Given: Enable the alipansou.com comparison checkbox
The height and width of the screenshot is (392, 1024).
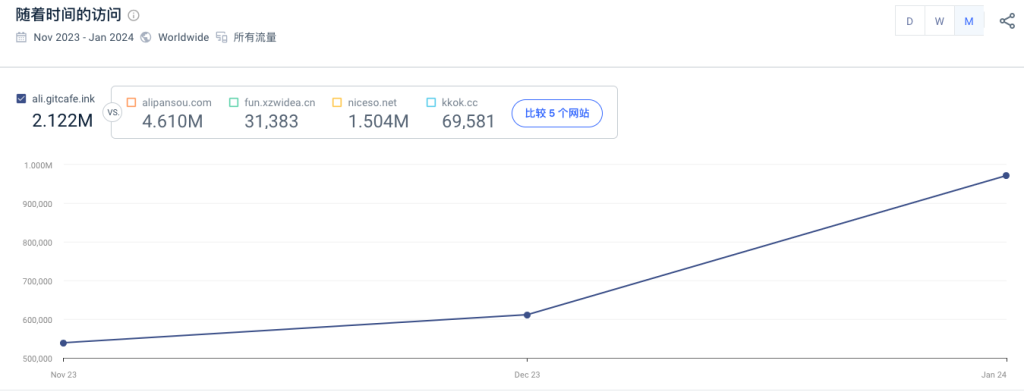Looking at the screenshot, I should (x=131, y=103).
